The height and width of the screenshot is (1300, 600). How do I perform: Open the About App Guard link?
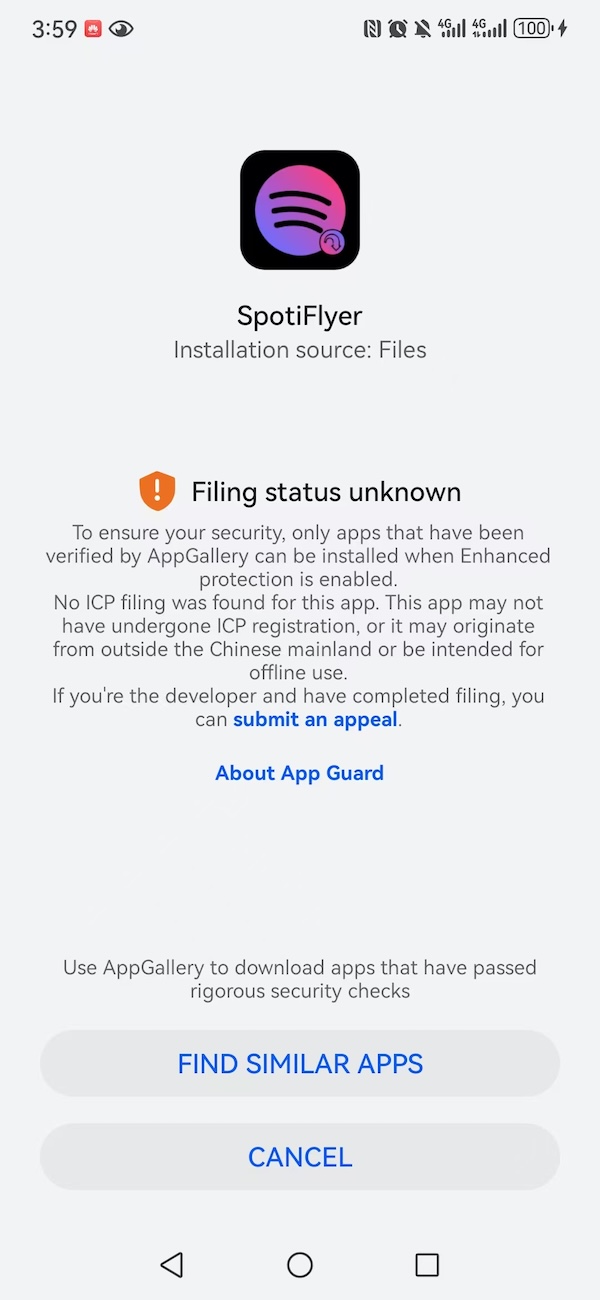[300, 773]
